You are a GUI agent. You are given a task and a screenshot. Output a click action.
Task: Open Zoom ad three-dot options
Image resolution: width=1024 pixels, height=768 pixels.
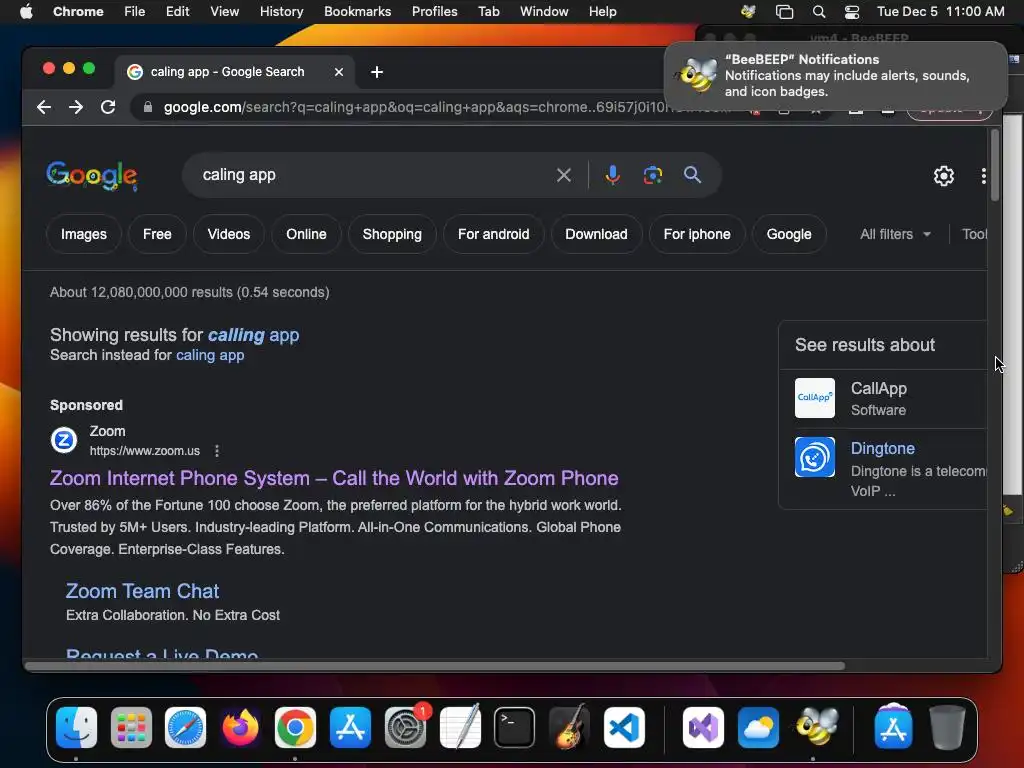point(217,451)
